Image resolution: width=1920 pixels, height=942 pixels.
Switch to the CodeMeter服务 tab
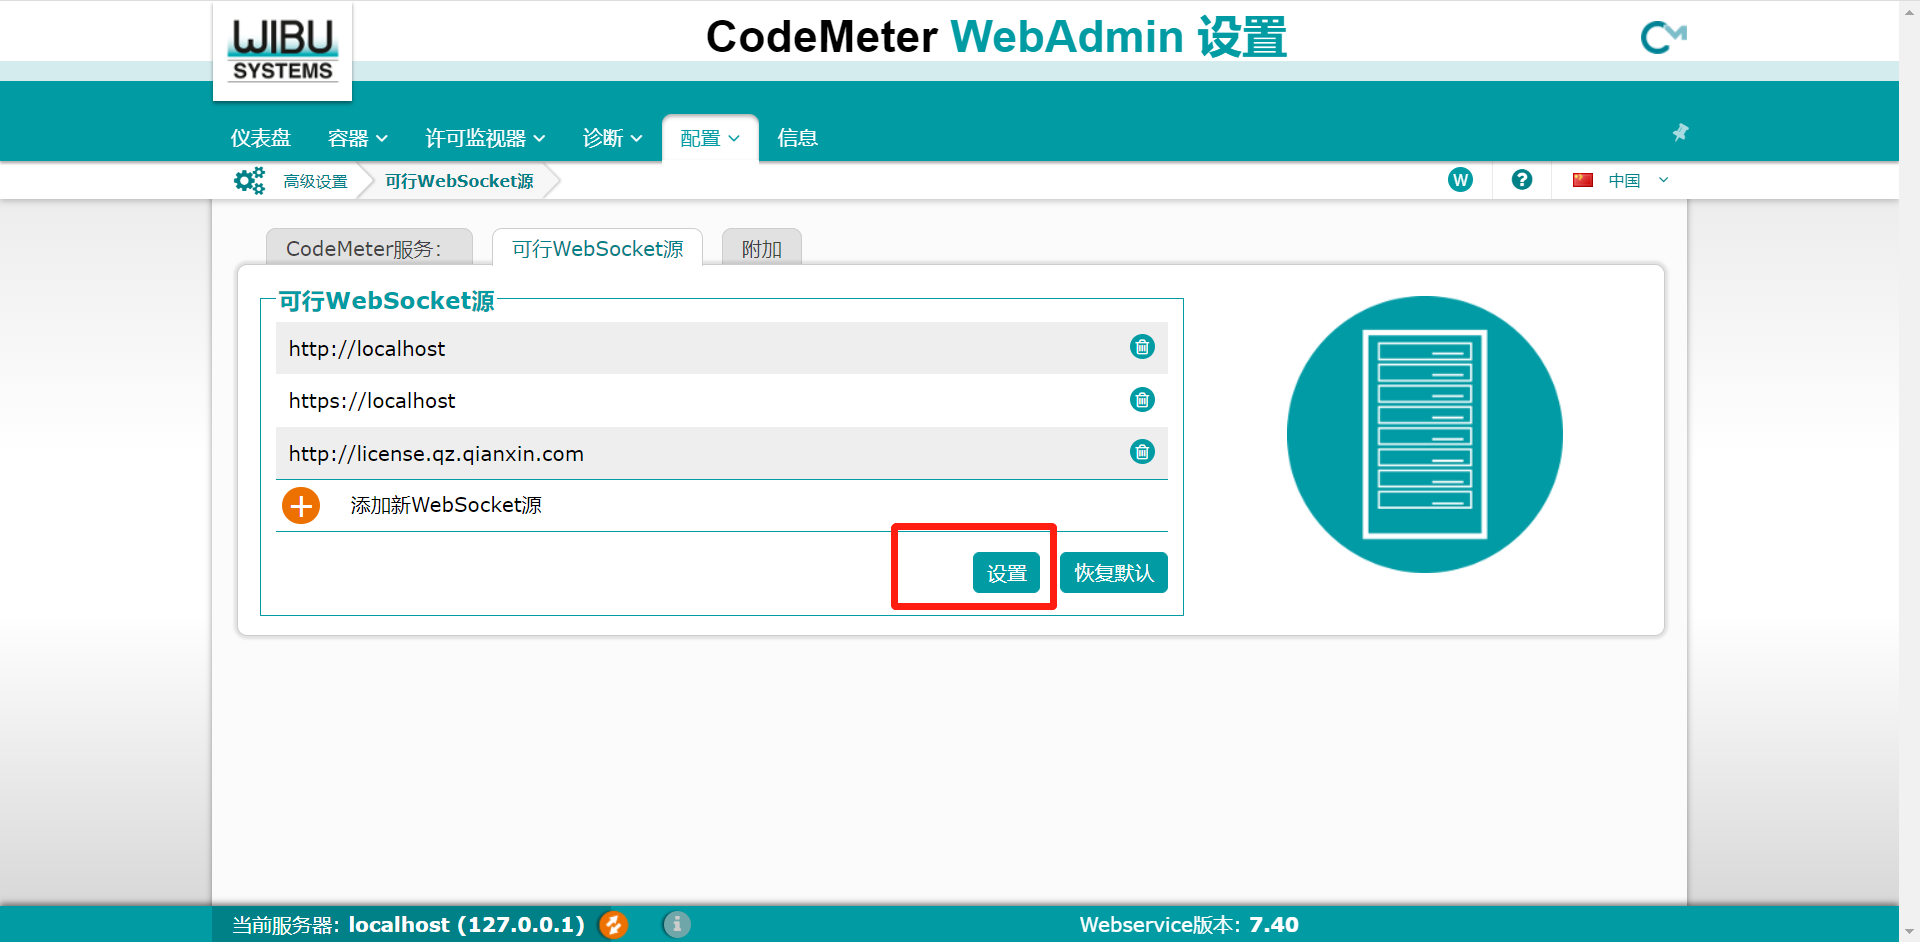pos(369,248)
